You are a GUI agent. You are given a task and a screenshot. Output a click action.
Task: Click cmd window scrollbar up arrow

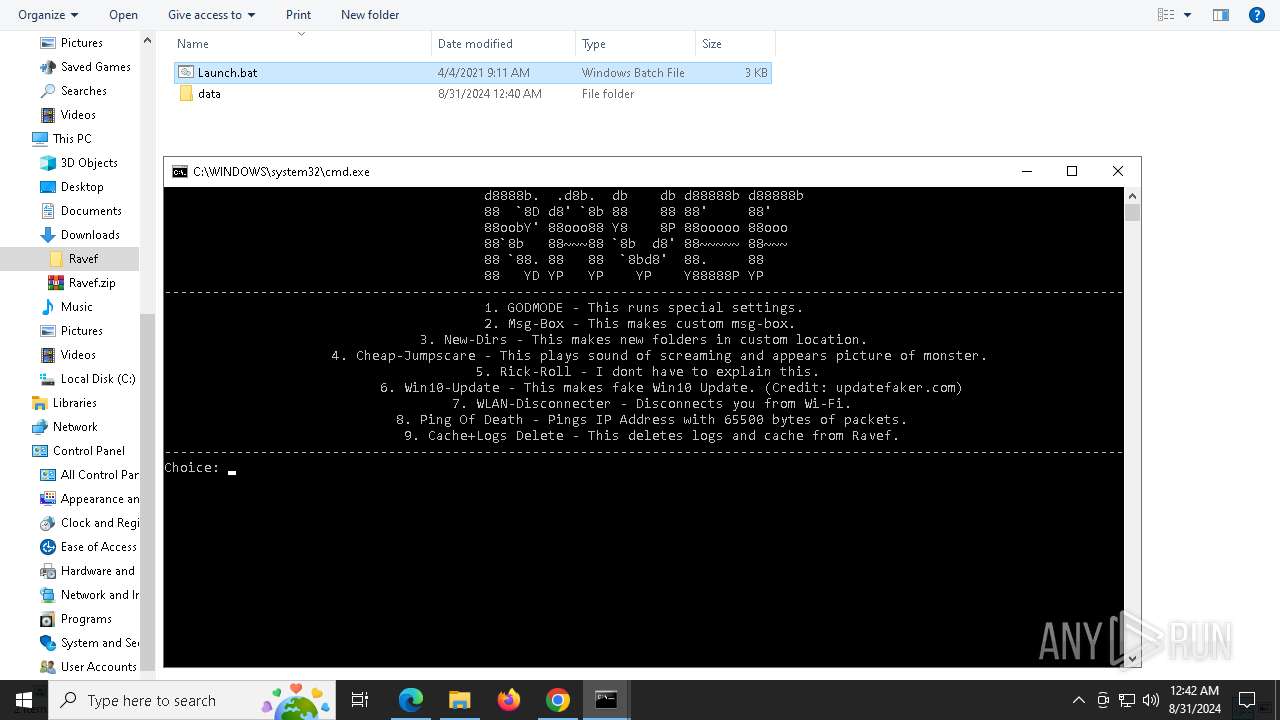coord(1132,195)
